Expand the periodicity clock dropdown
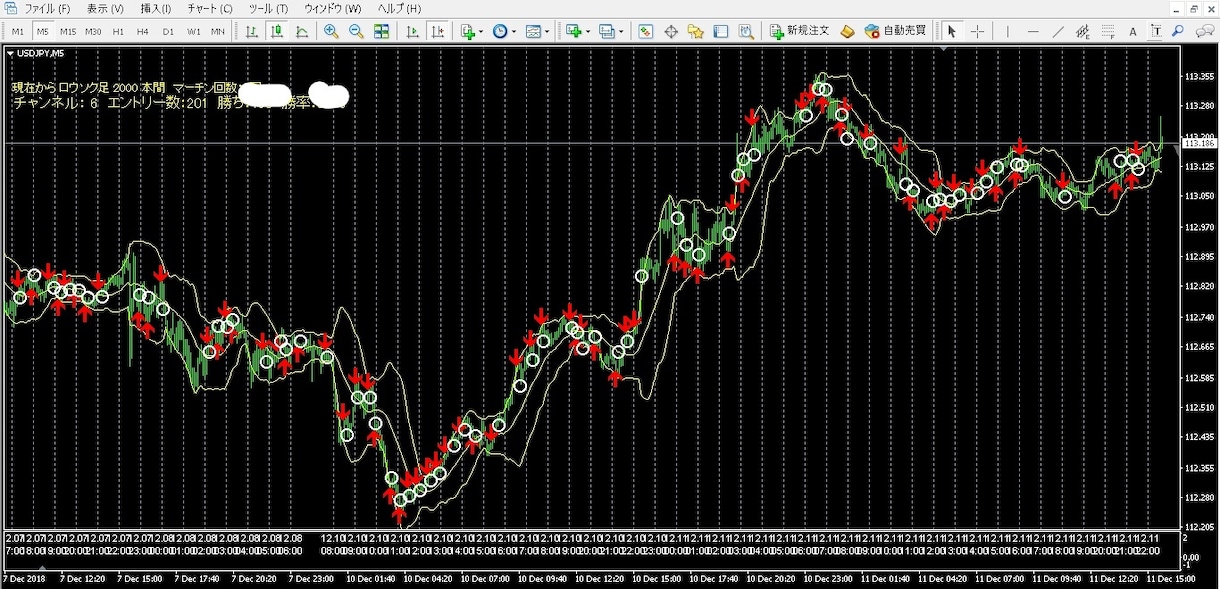The height and width of the screenshot is (589, 1220). point(504,31)
